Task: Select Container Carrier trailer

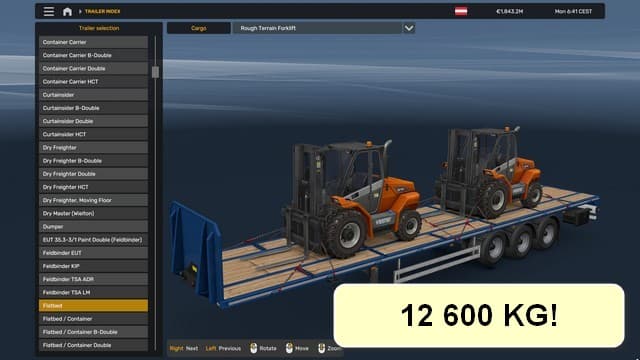Action: (93, 42)
